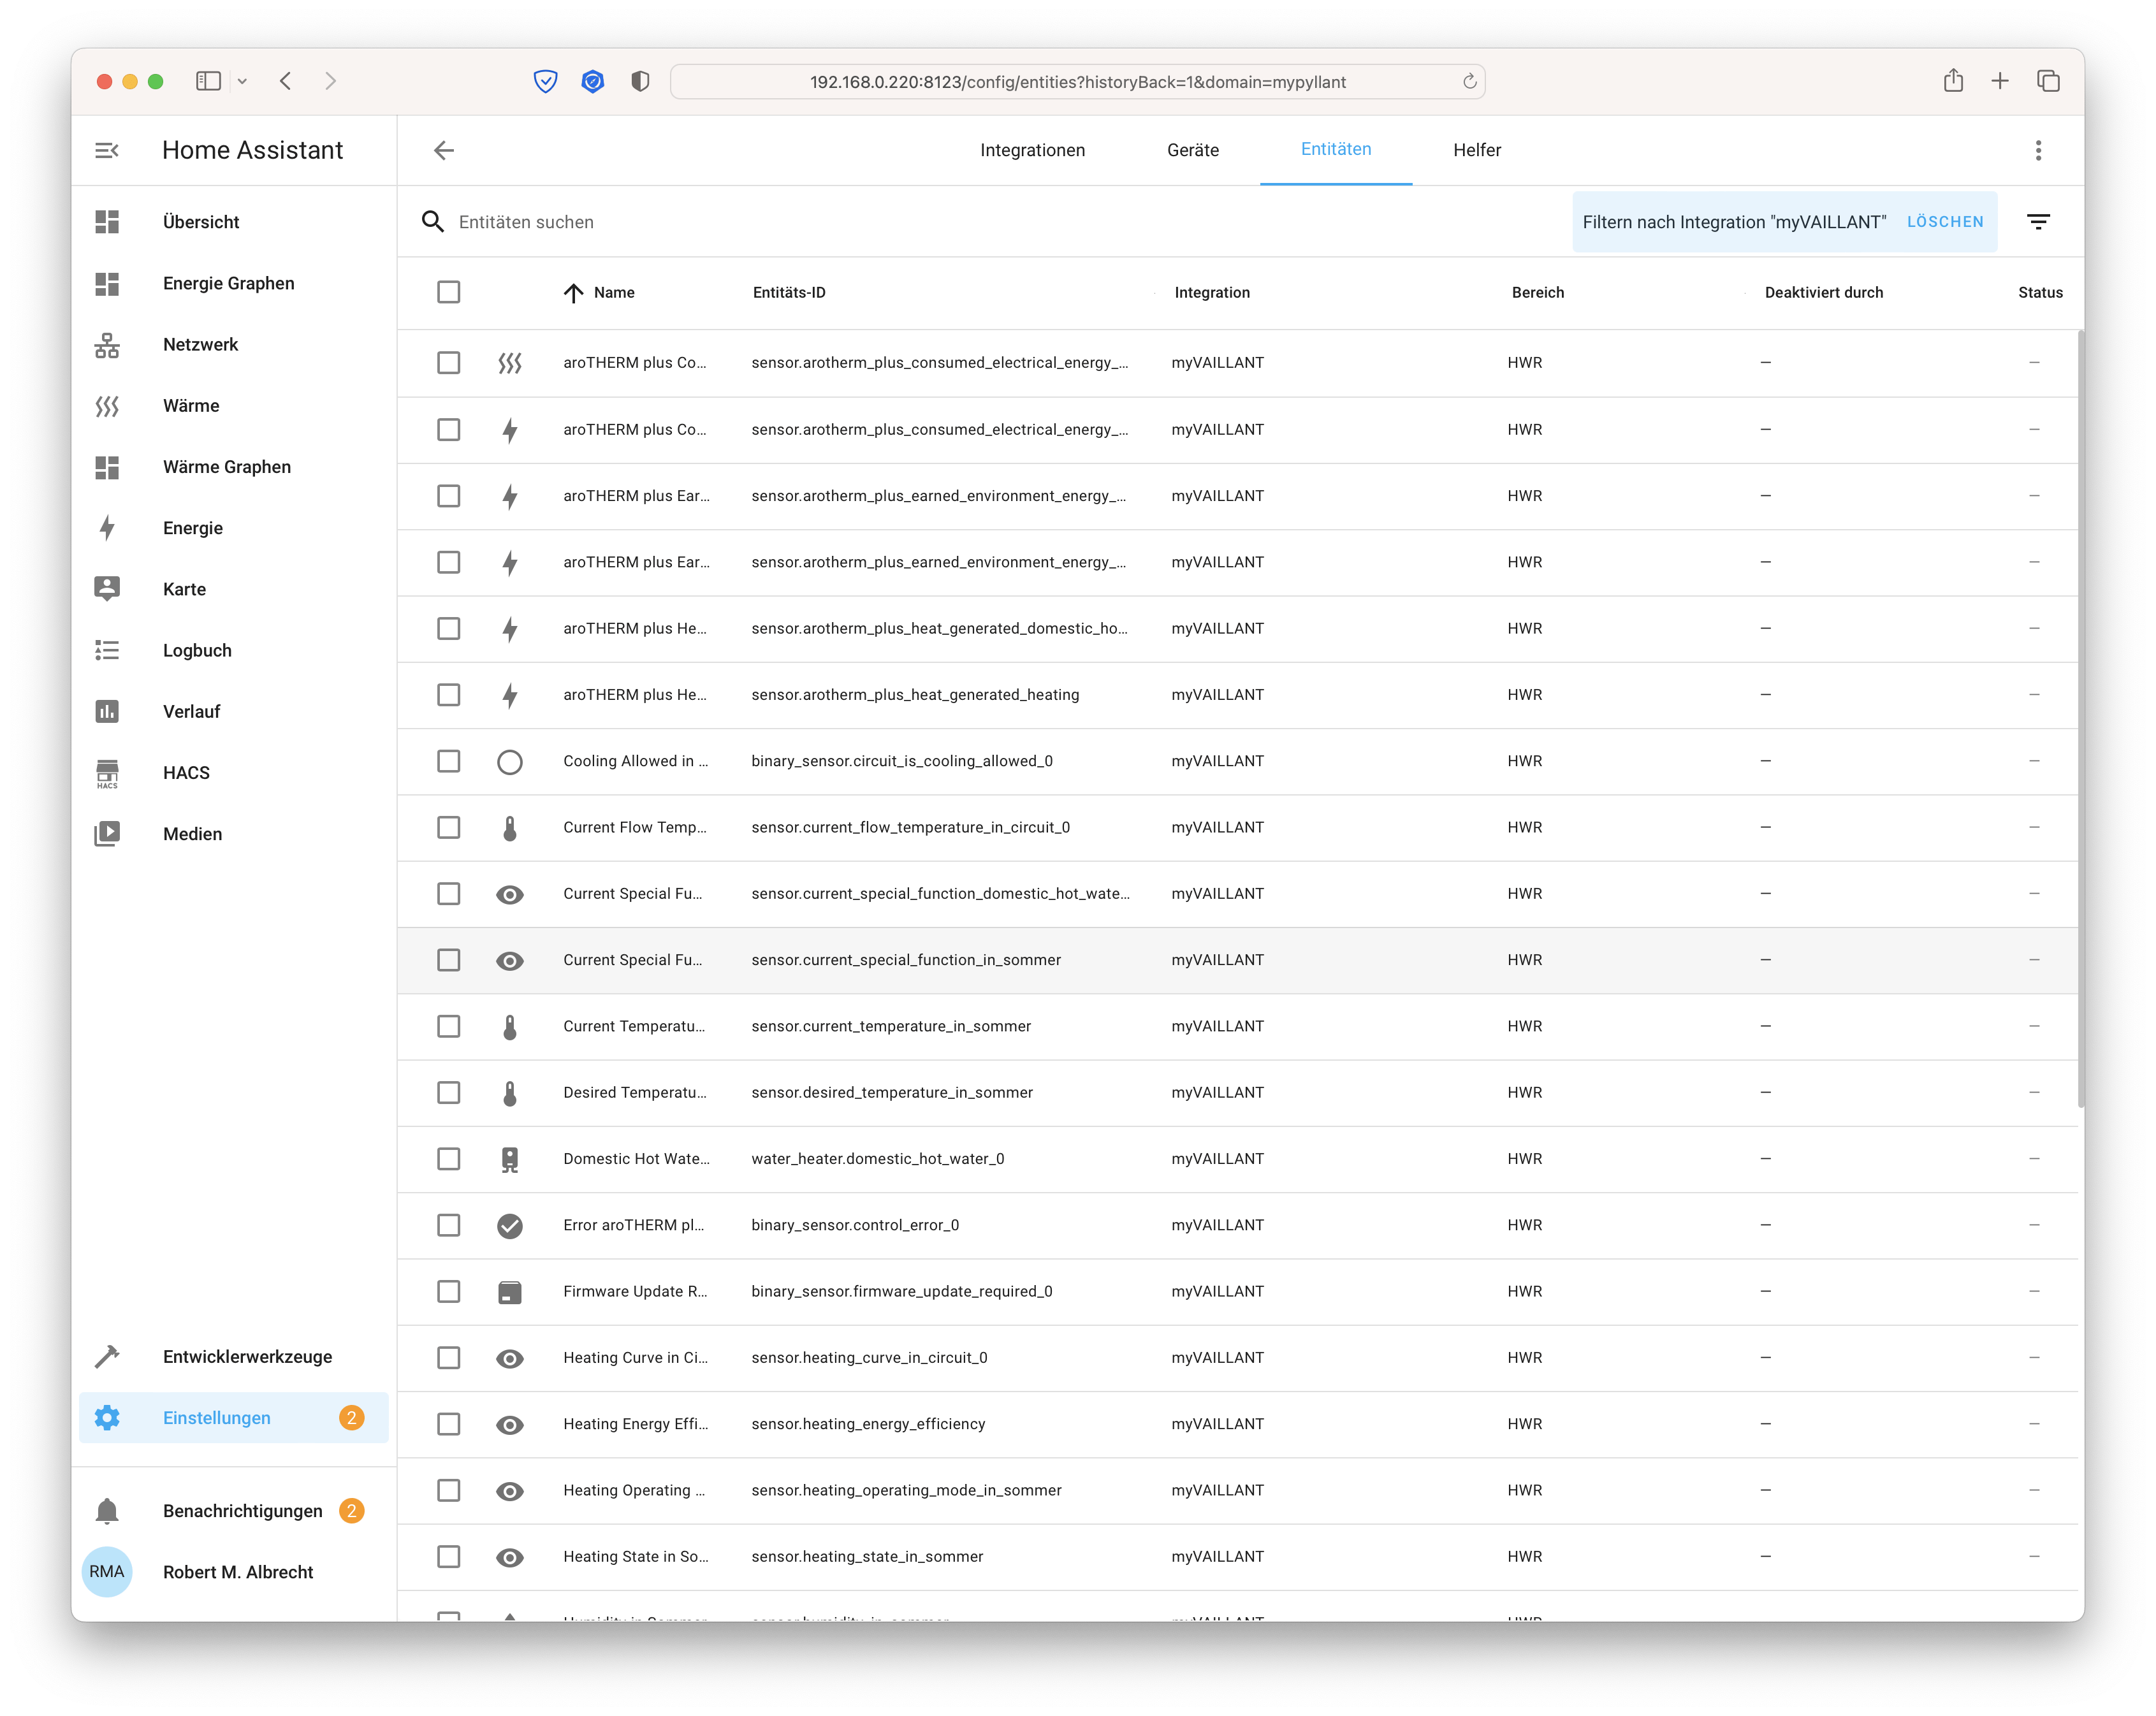Open Robert M. Albrecht user profile
Viewport: 2156px width, 1716px height.
pos(238,1572)
